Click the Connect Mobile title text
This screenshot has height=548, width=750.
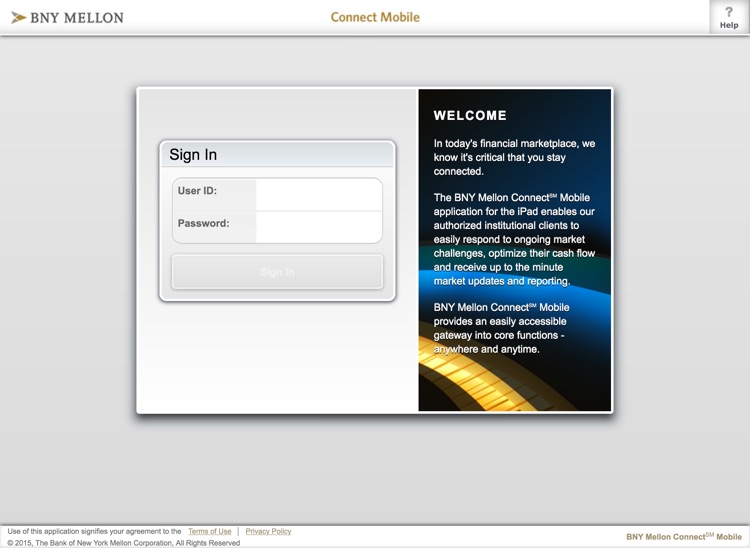click(x=375, y=17)
